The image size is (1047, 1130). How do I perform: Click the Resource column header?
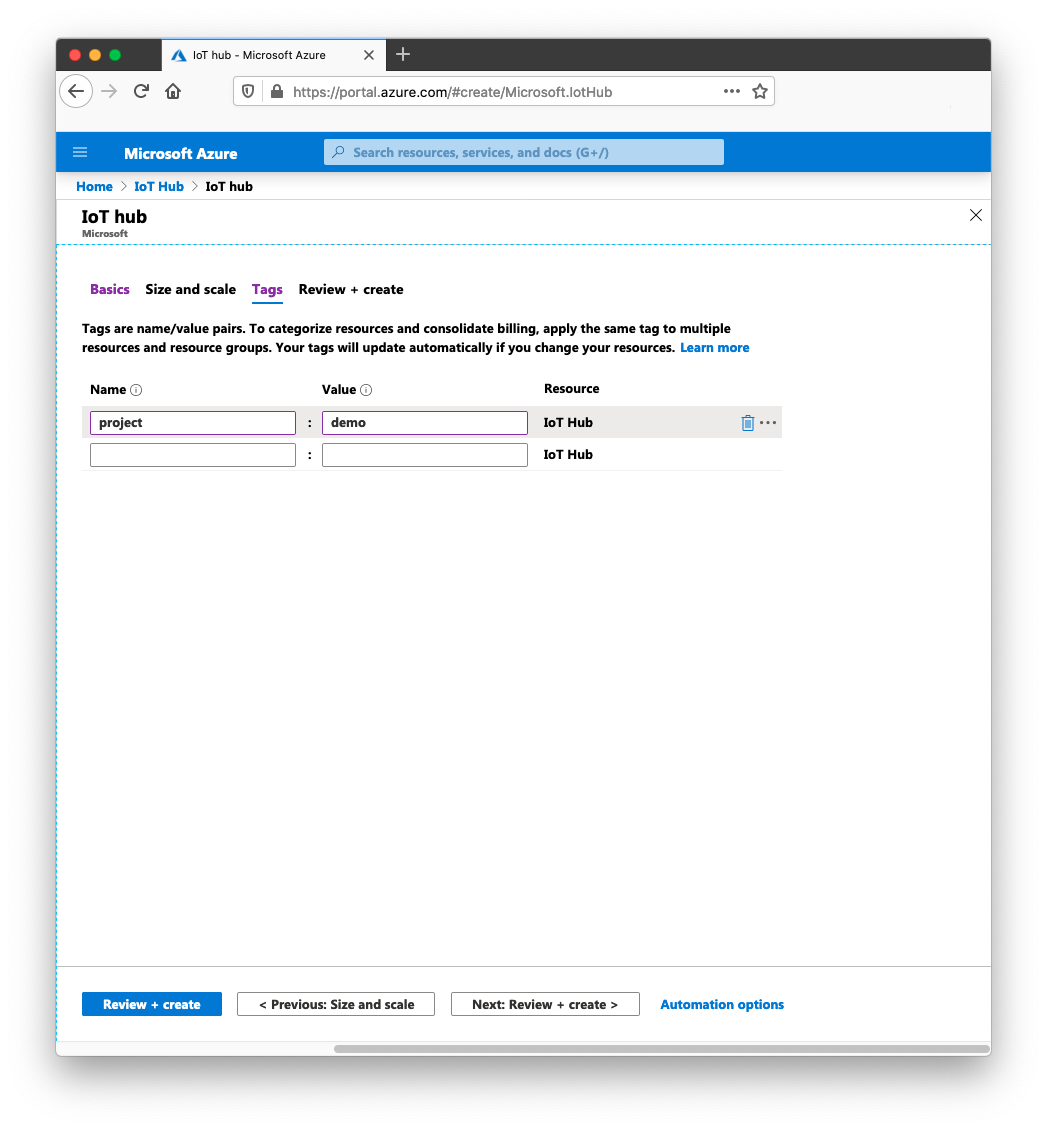[571, 388]
